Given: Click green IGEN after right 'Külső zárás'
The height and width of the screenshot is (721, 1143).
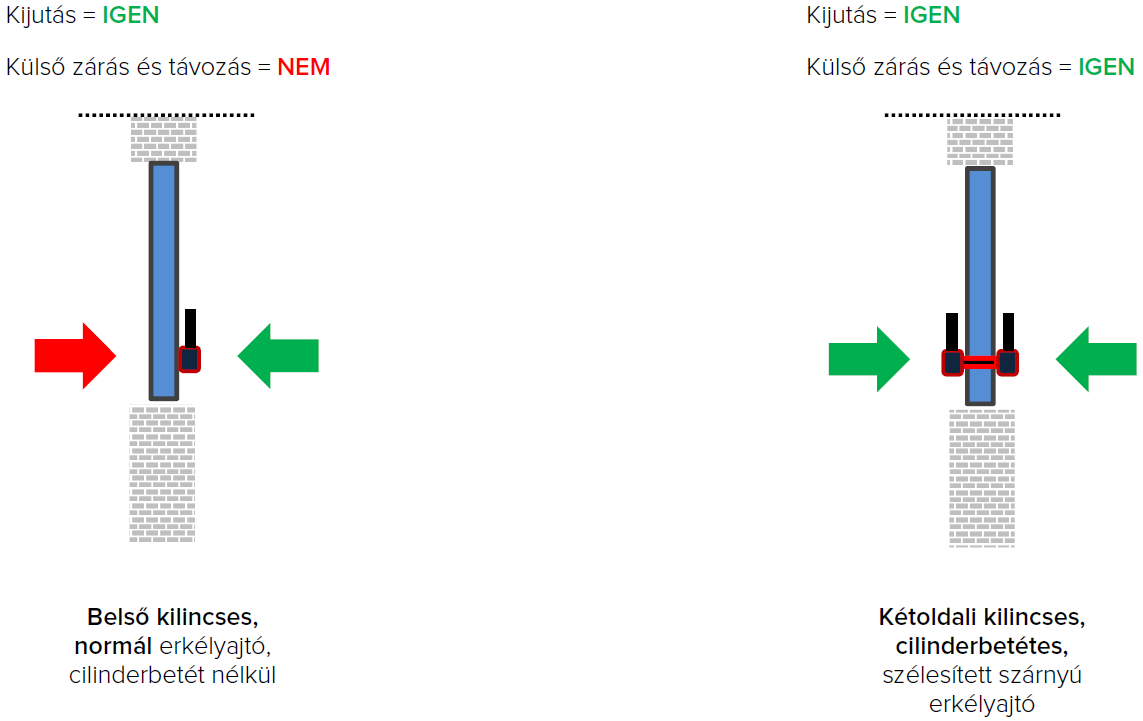Looking at the screenshot, I should tap(1106, 67).
